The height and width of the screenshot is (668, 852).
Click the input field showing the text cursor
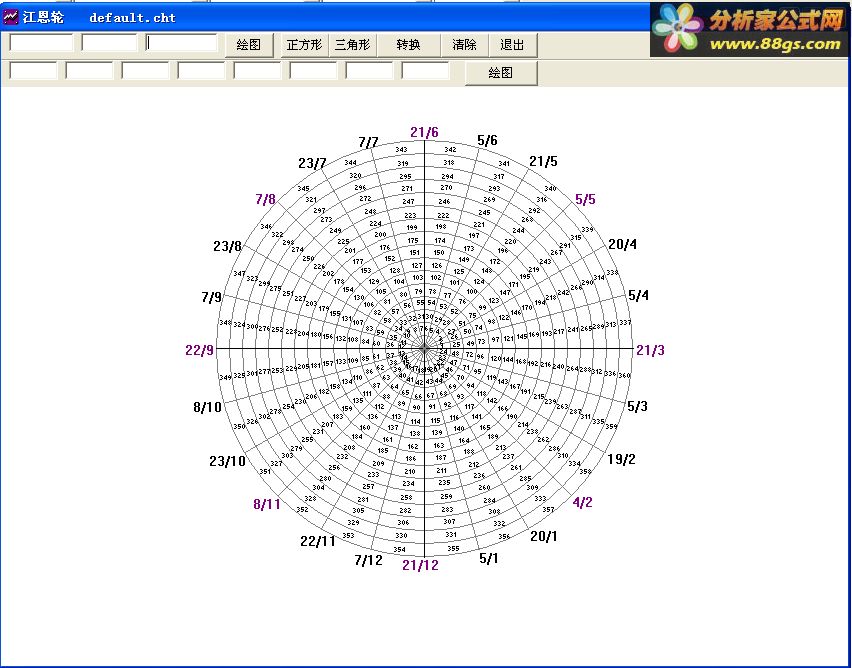coord(181,42)
